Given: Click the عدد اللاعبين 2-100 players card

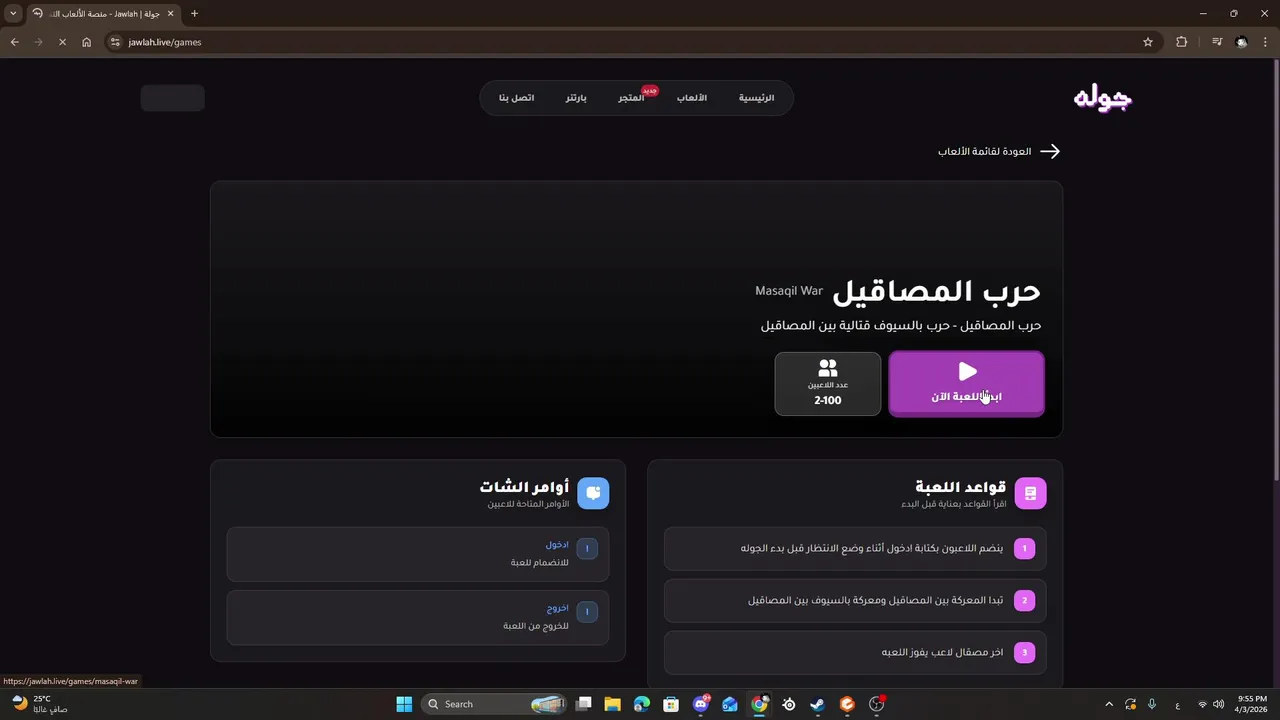Looking at the screenshot, I should tap(828, 383).
